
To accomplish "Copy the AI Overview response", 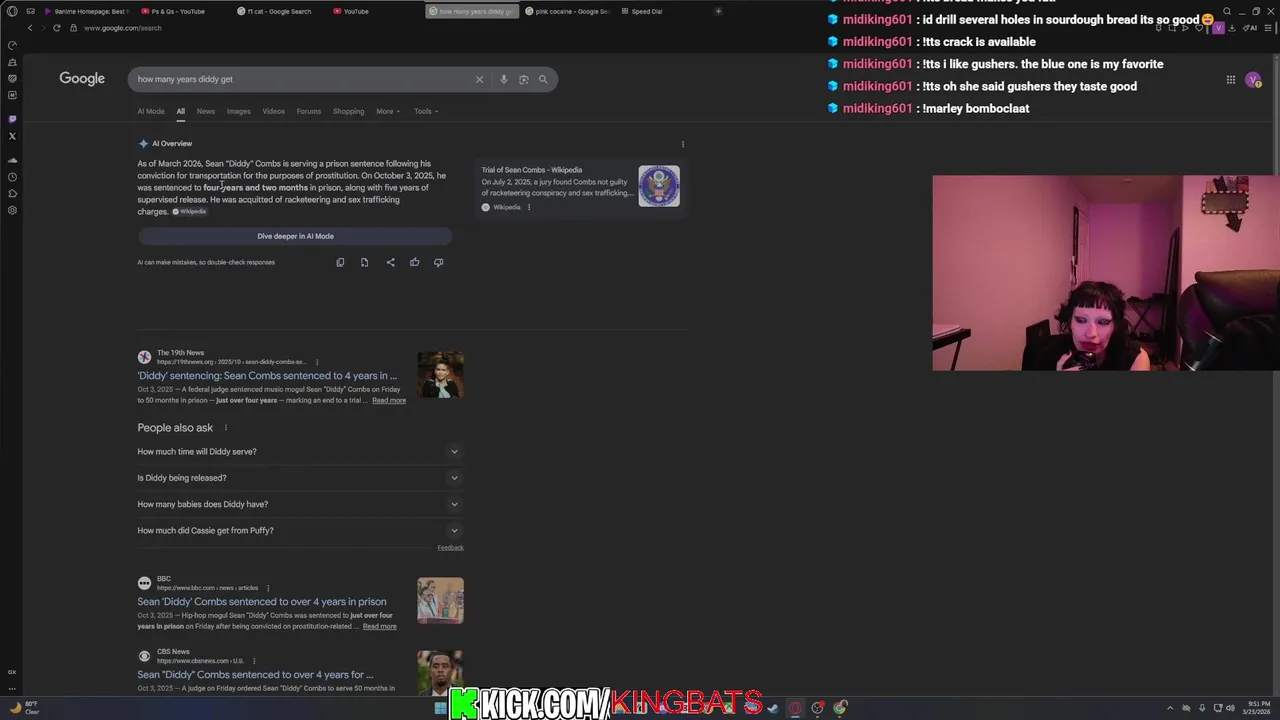I will 340,262.
